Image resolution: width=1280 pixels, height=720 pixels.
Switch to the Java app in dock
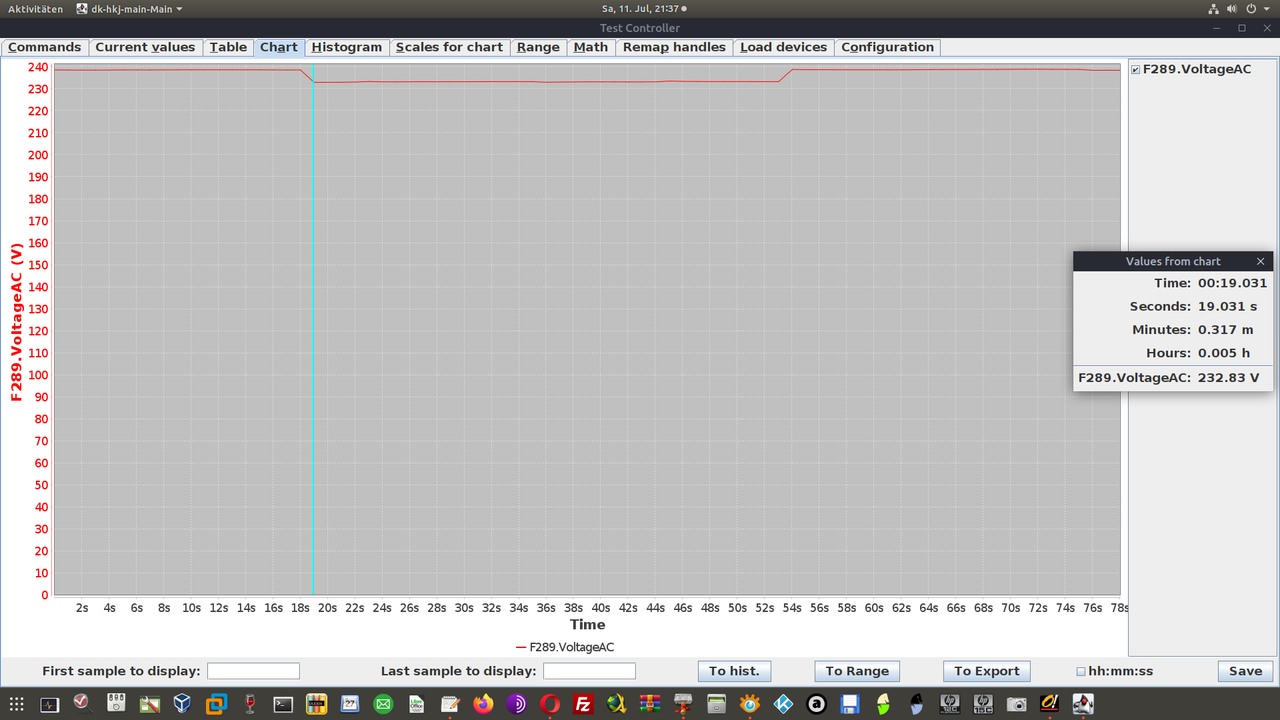(1083, 705)
